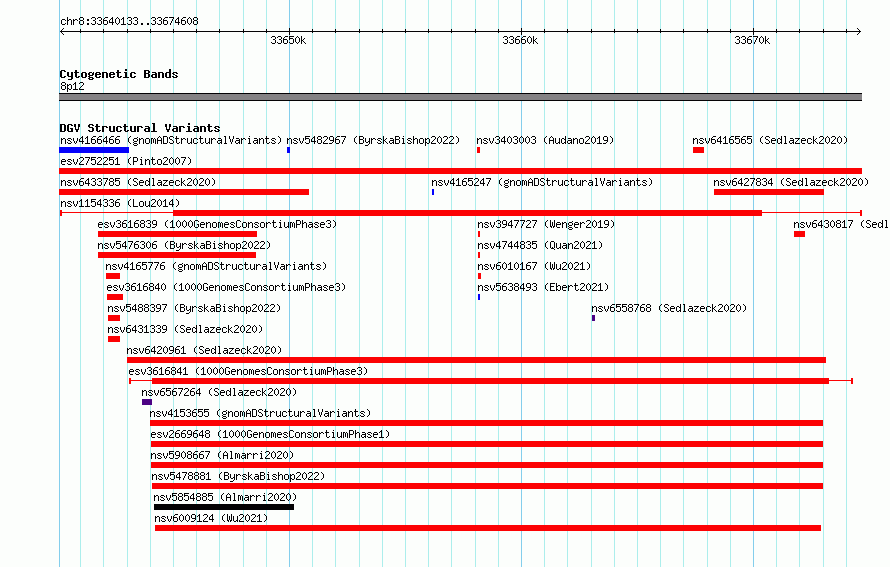Screen dimensions: 890x567
Task: Click the red esv2669648 variant bar
Action: point(487,444)
